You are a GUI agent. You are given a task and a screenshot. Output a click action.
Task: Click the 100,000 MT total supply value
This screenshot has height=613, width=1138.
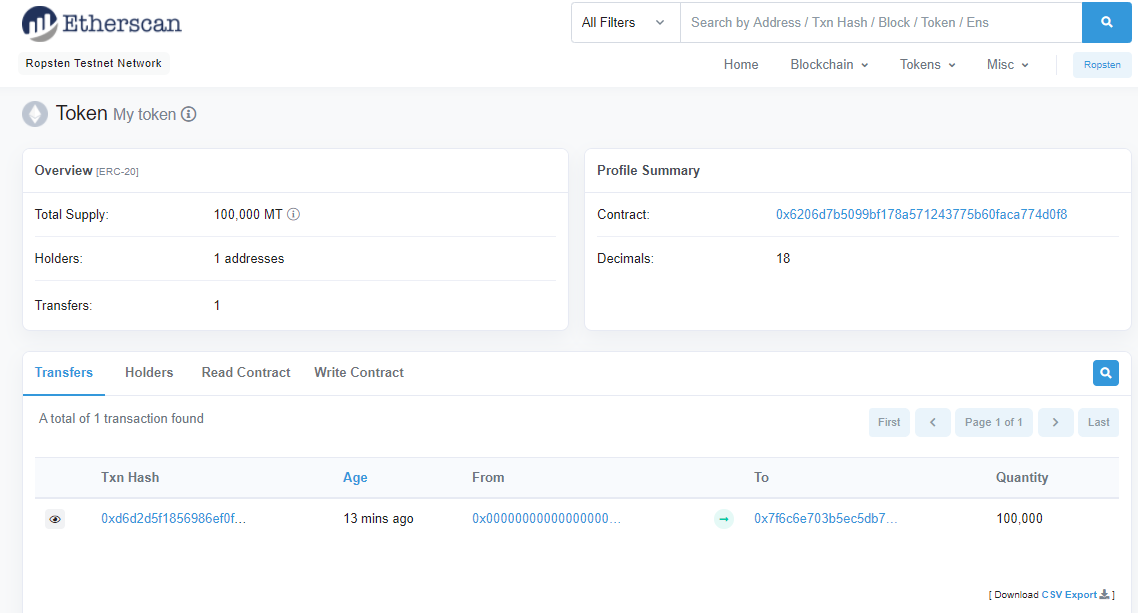coord(247,214)
